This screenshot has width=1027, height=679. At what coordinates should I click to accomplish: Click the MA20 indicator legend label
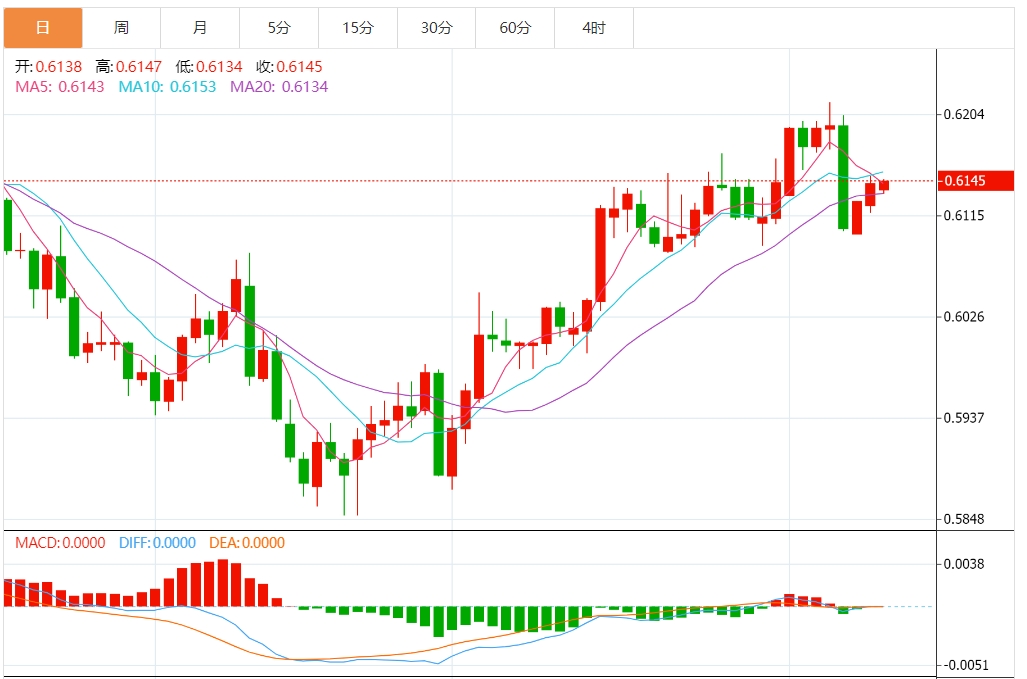tap(279, 87)
